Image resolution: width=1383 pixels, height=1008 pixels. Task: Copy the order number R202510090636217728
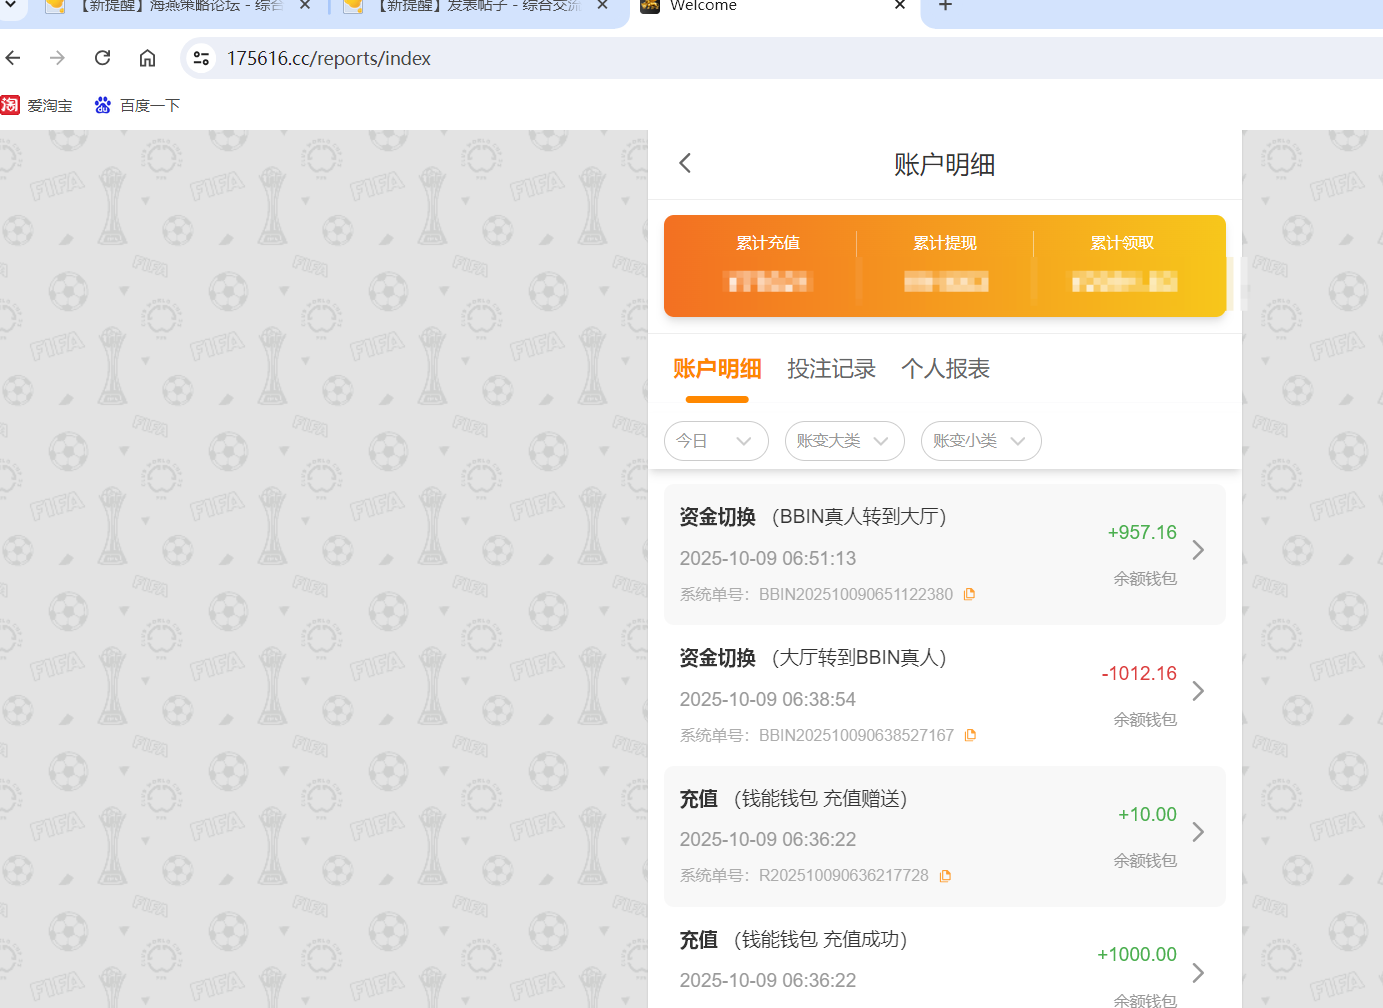click(x=945, y=875)
